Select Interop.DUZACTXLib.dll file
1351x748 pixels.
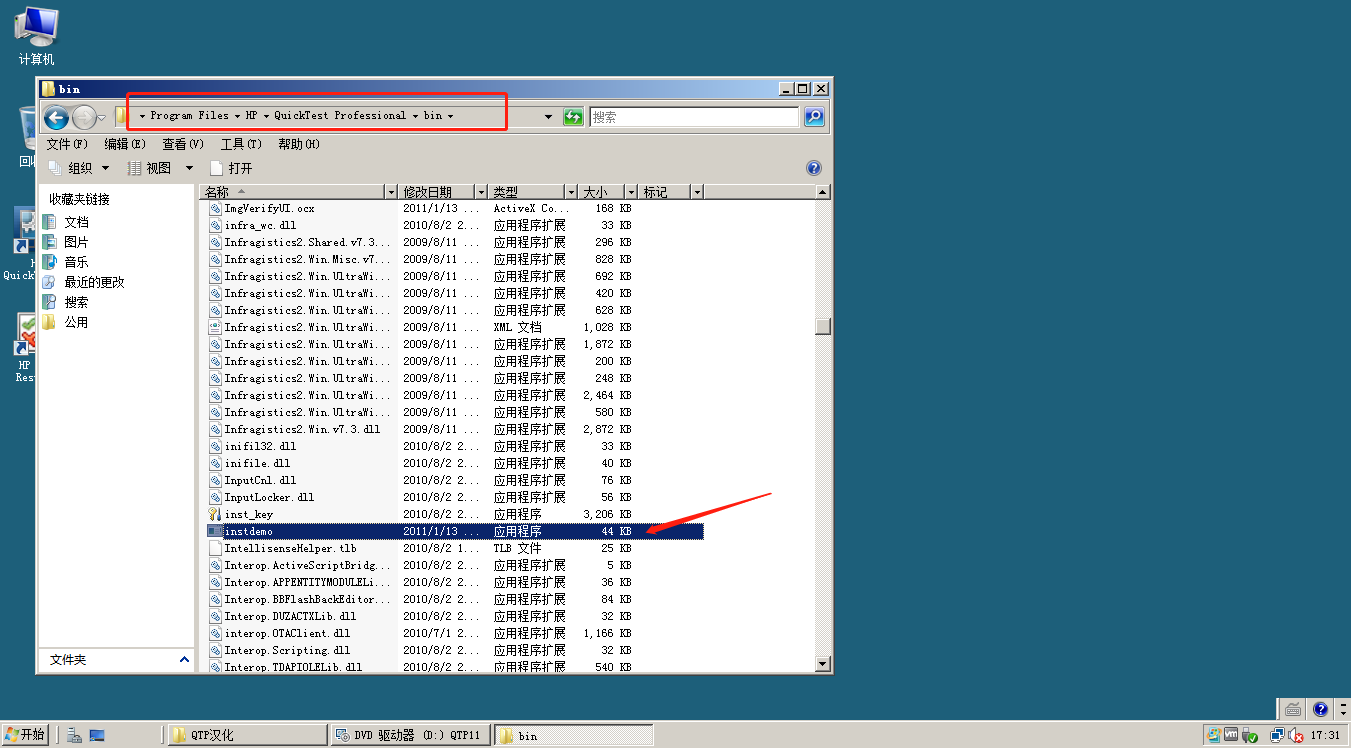tap(455, 616)
